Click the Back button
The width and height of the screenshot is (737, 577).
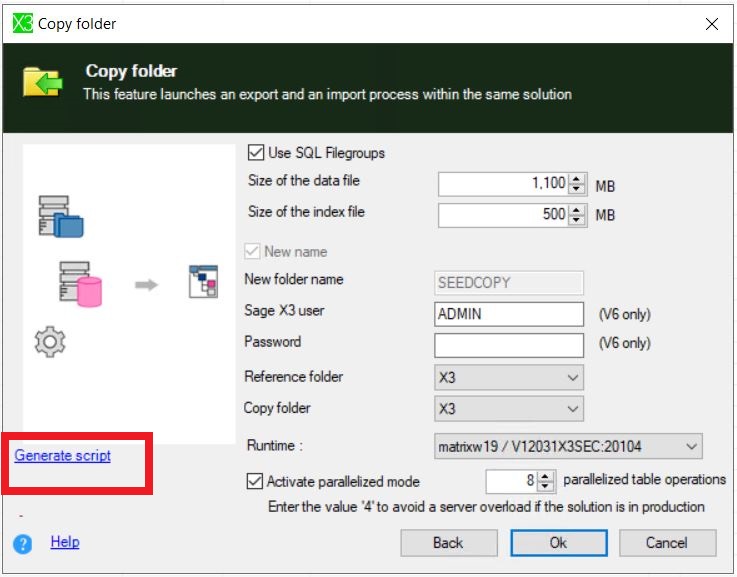pyautogui.click(x=449, y=543)
